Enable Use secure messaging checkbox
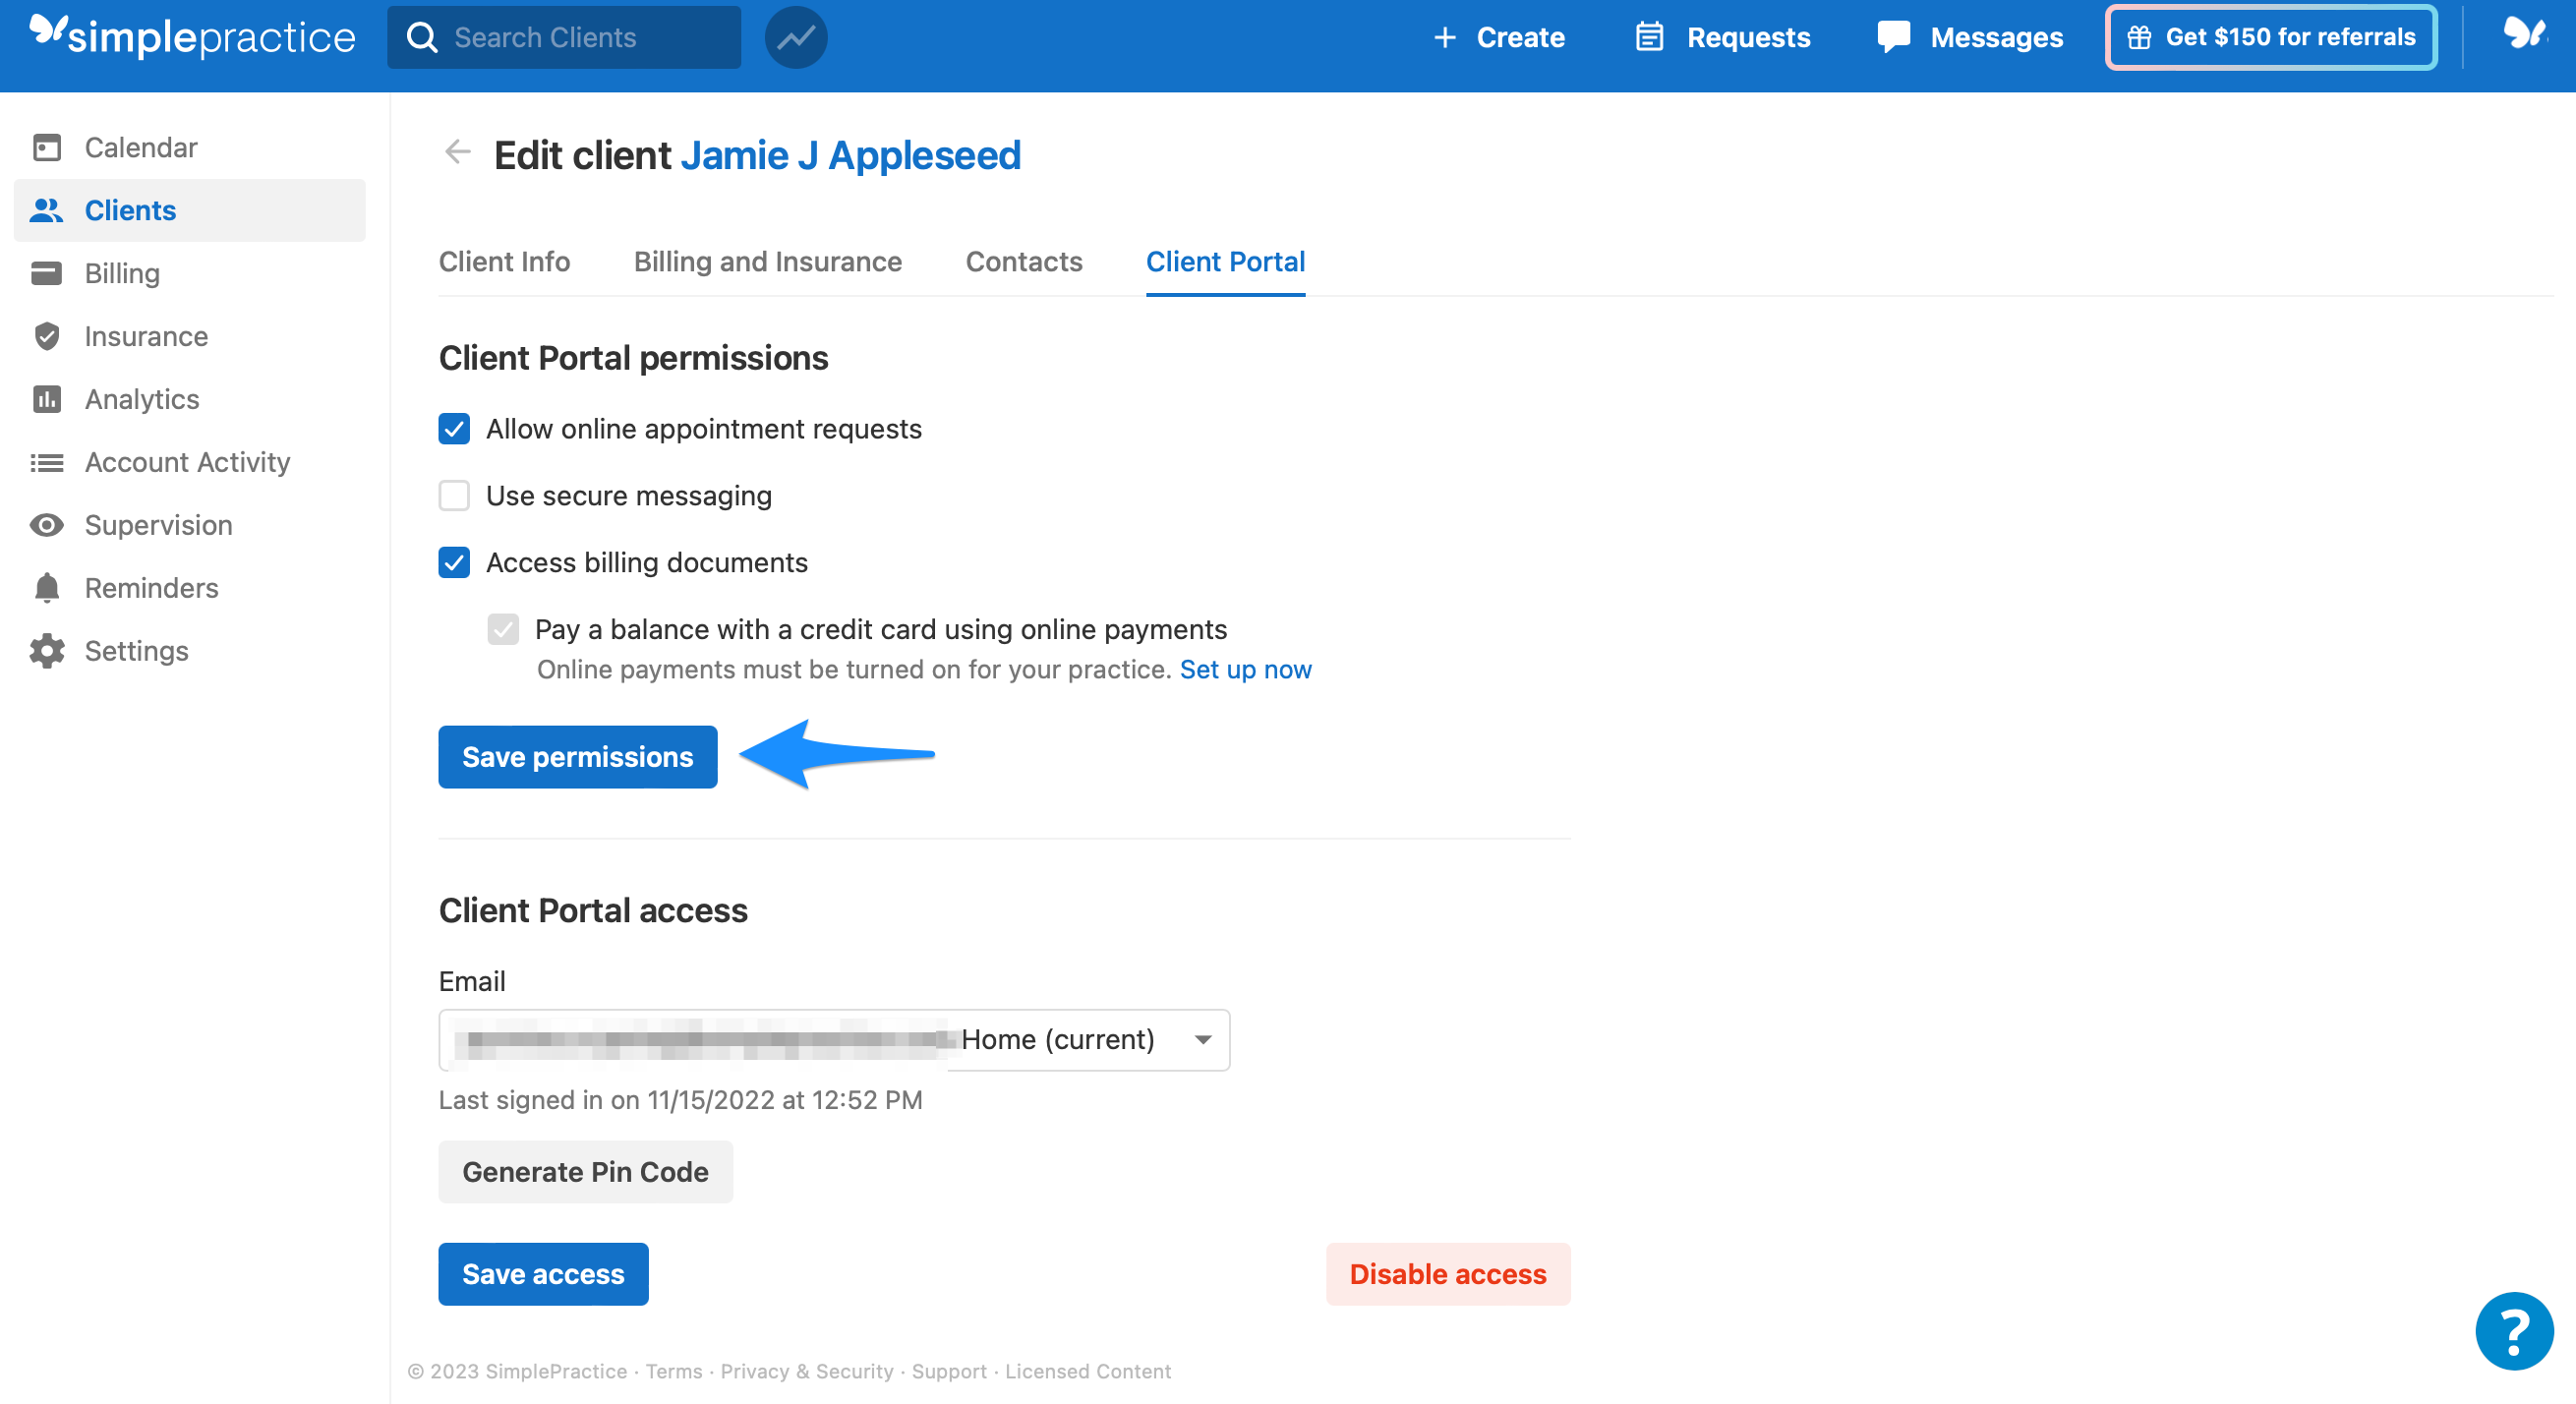Screen dimensions: 2576x1404 (454, 496)
